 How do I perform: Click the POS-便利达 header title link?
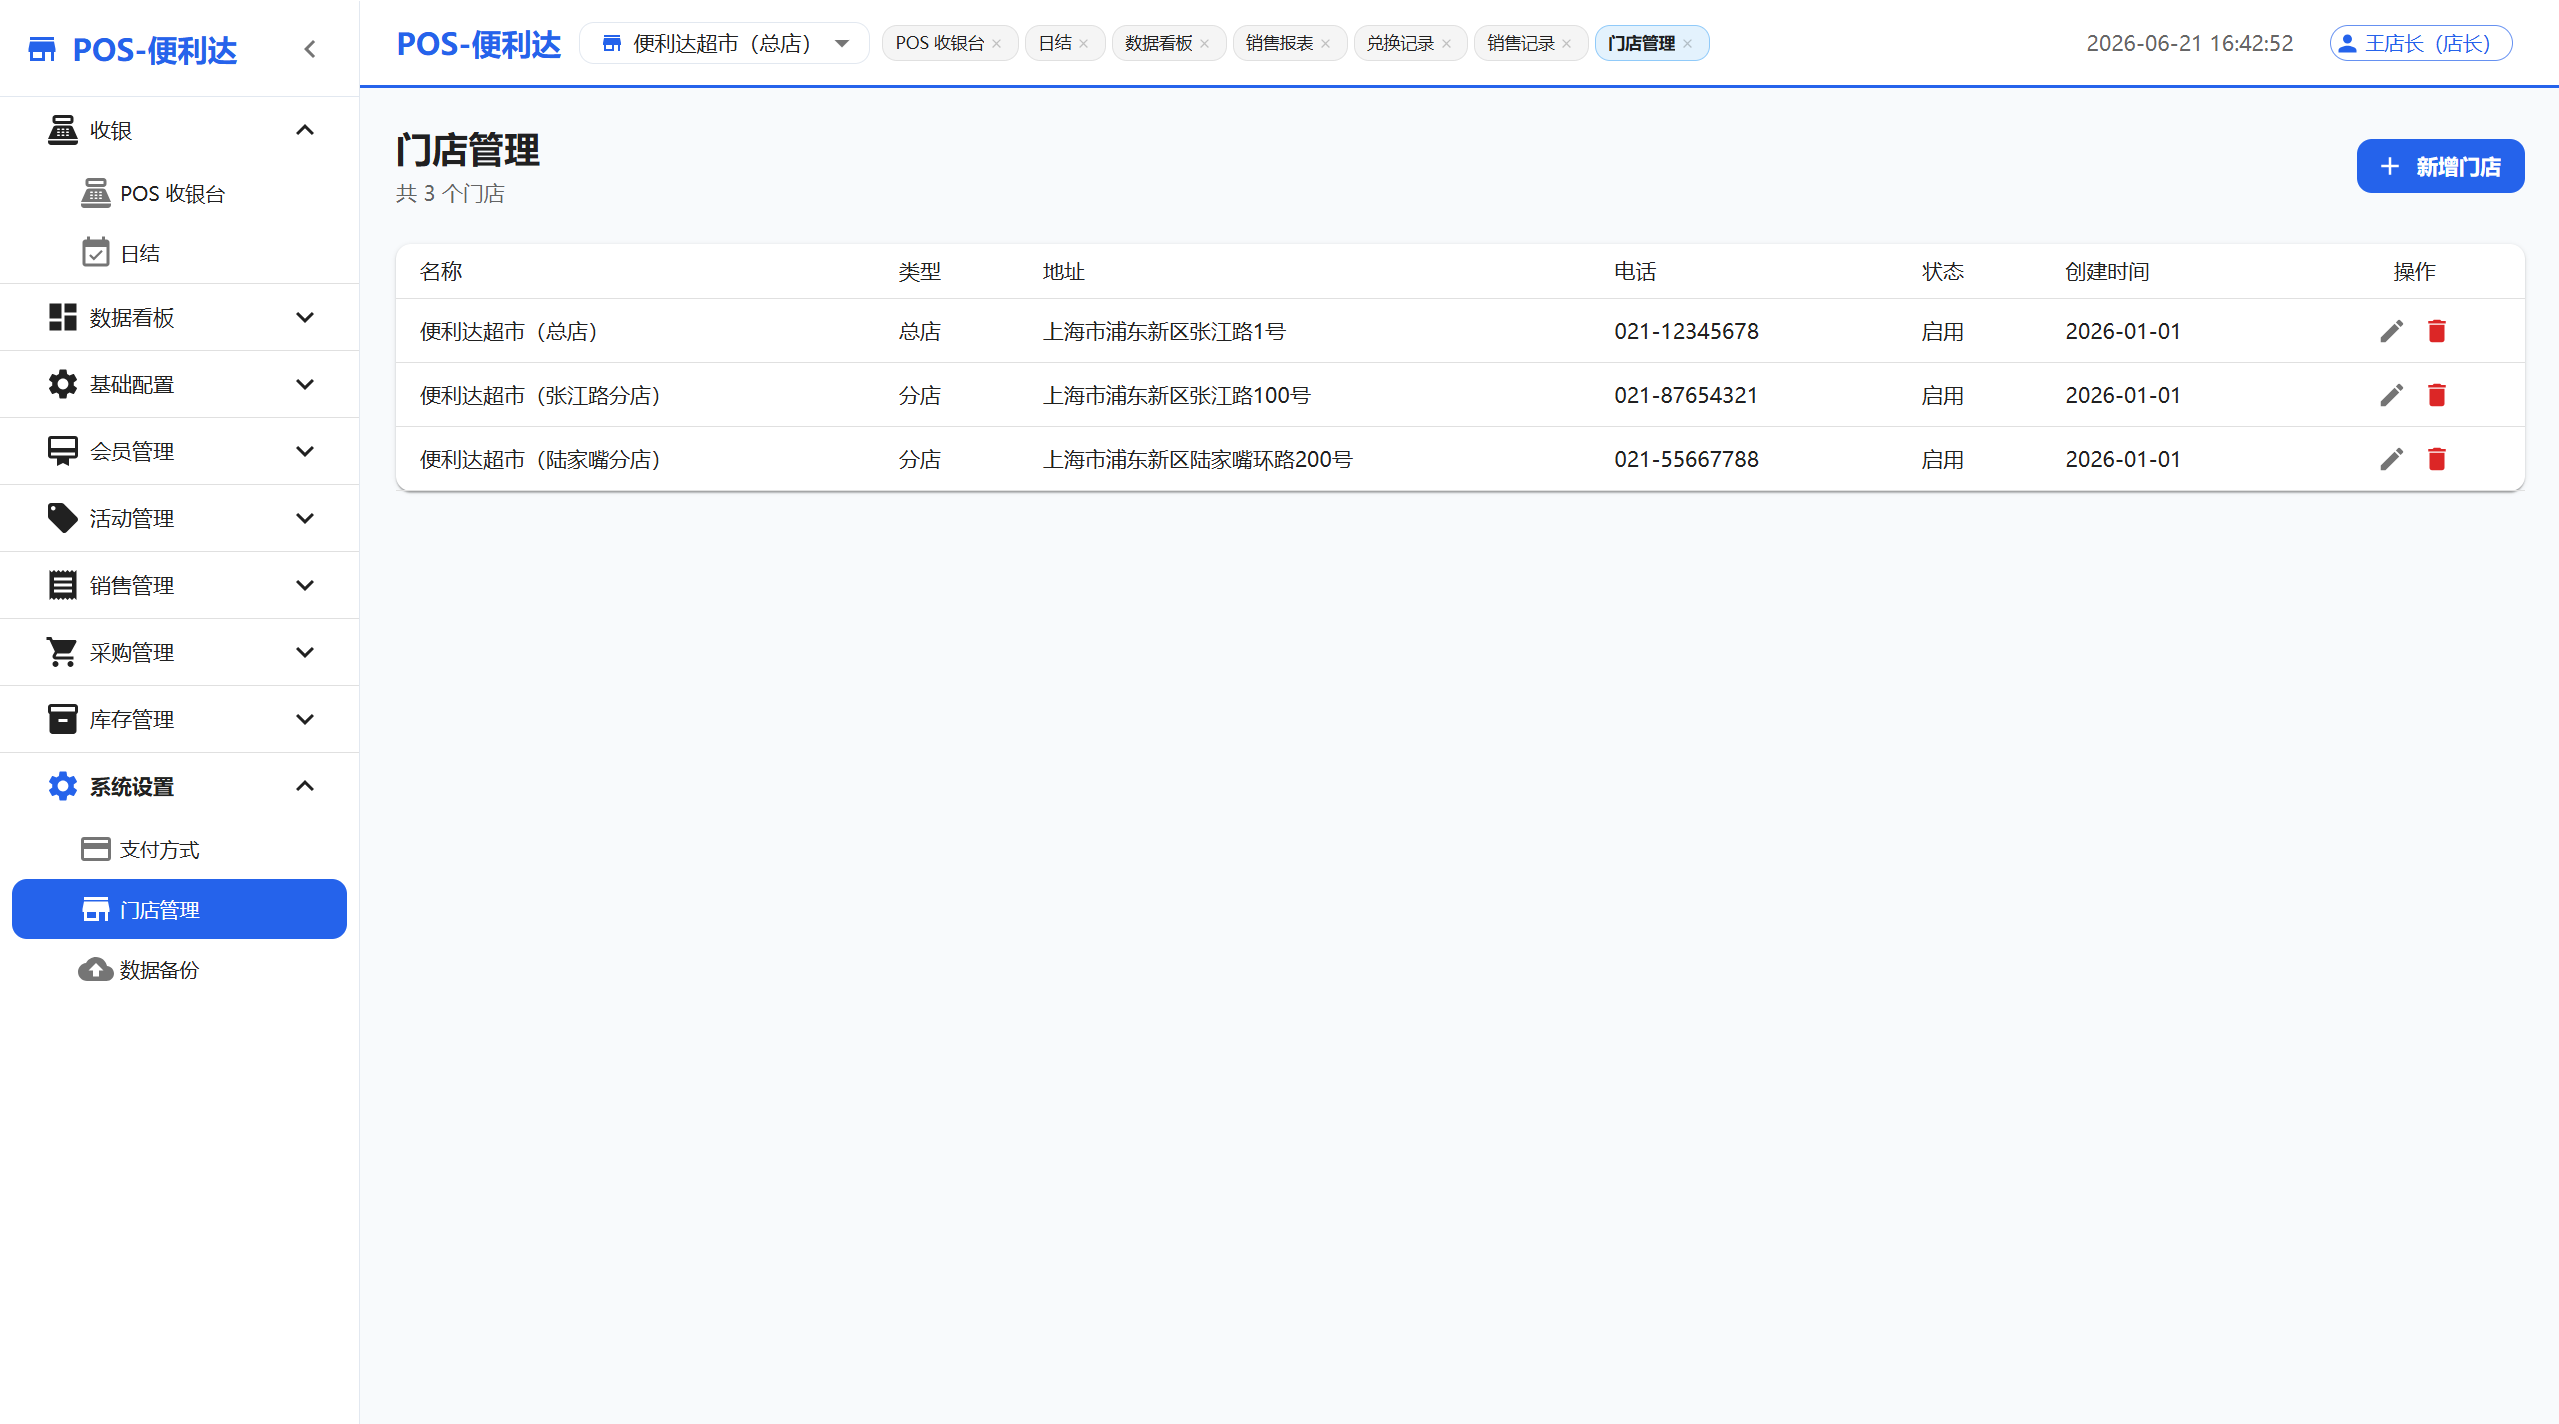479,44
